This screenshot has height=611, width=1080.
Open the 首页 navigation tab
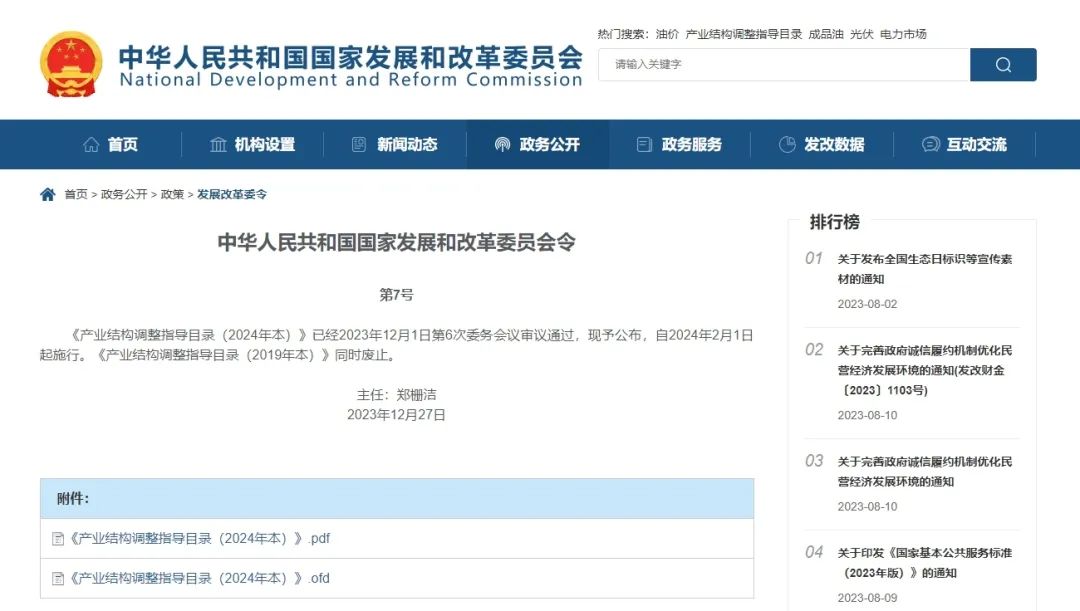click(x=110, y=145)
